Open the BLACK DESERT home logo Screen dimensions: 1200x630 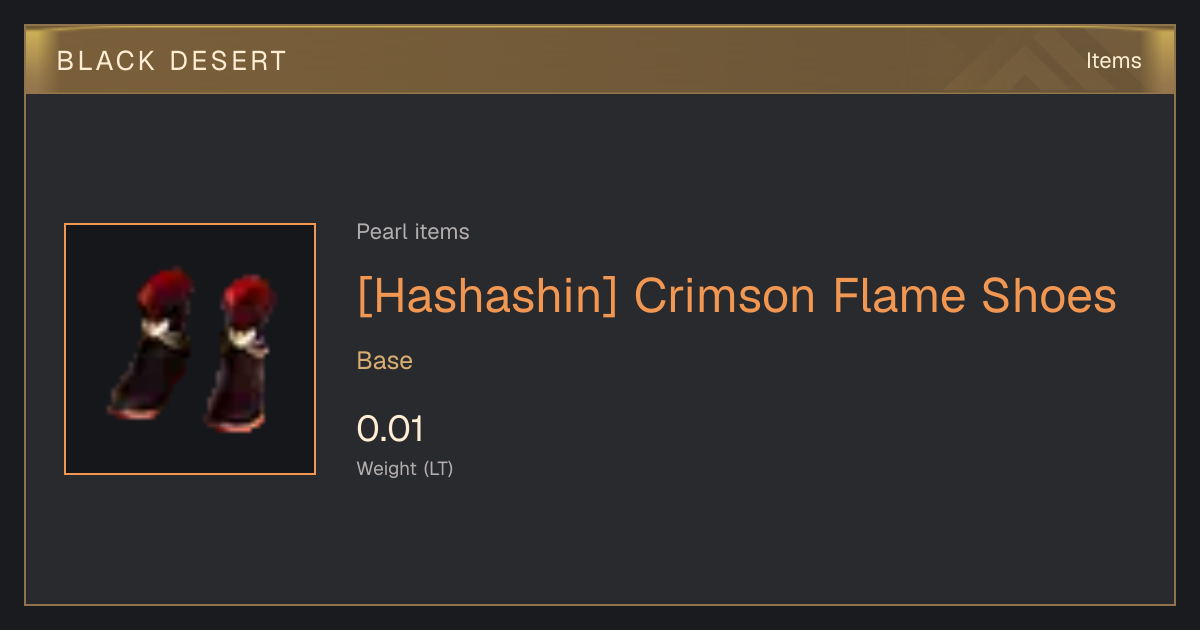(x=172, y=61)
